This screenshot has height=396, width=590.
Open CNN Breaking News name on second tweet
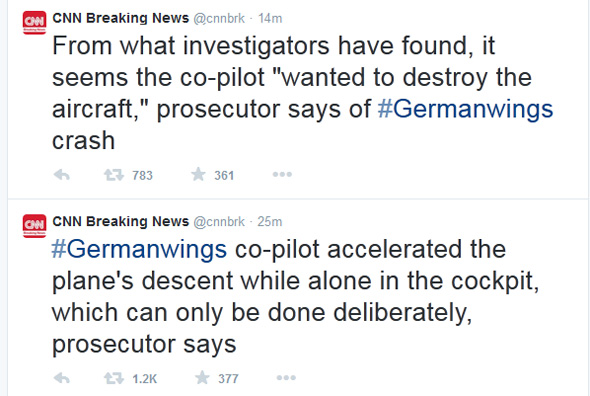(120, 221)
